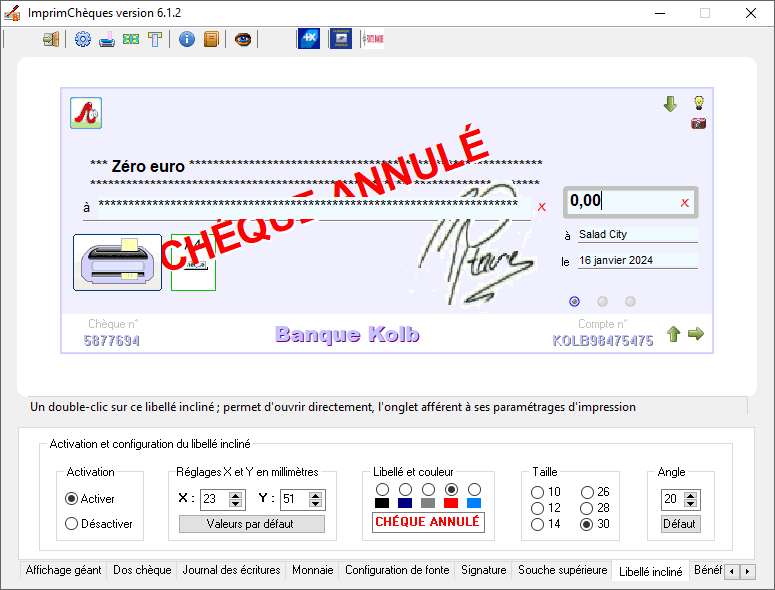Viewport: 775px width, 590px height.
Task: Set Taille to 28
Action: coord(587,508)
